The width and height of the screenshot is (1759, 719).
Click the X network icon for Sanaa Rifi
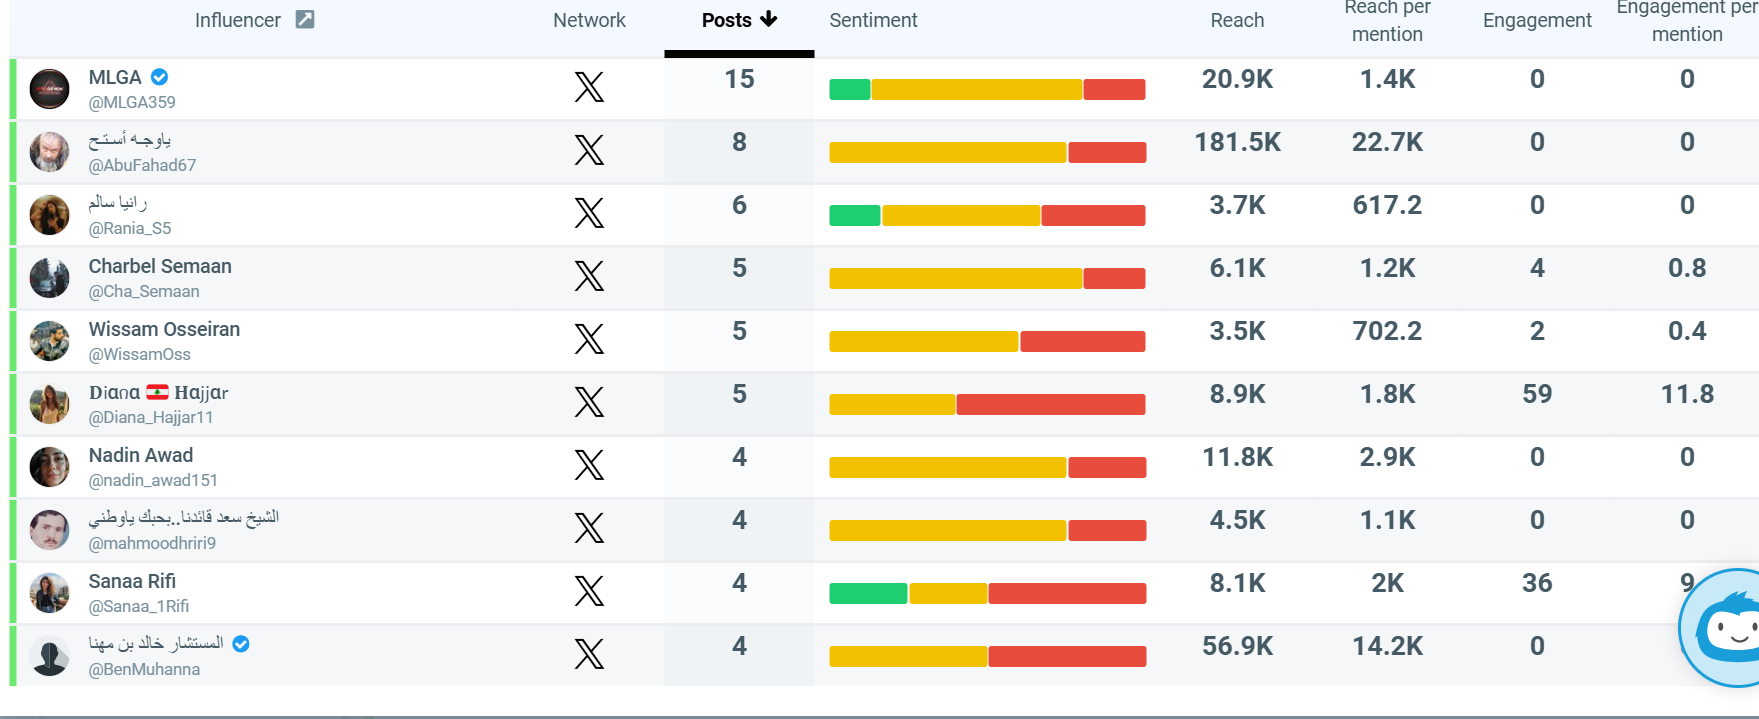click(589, 591)
